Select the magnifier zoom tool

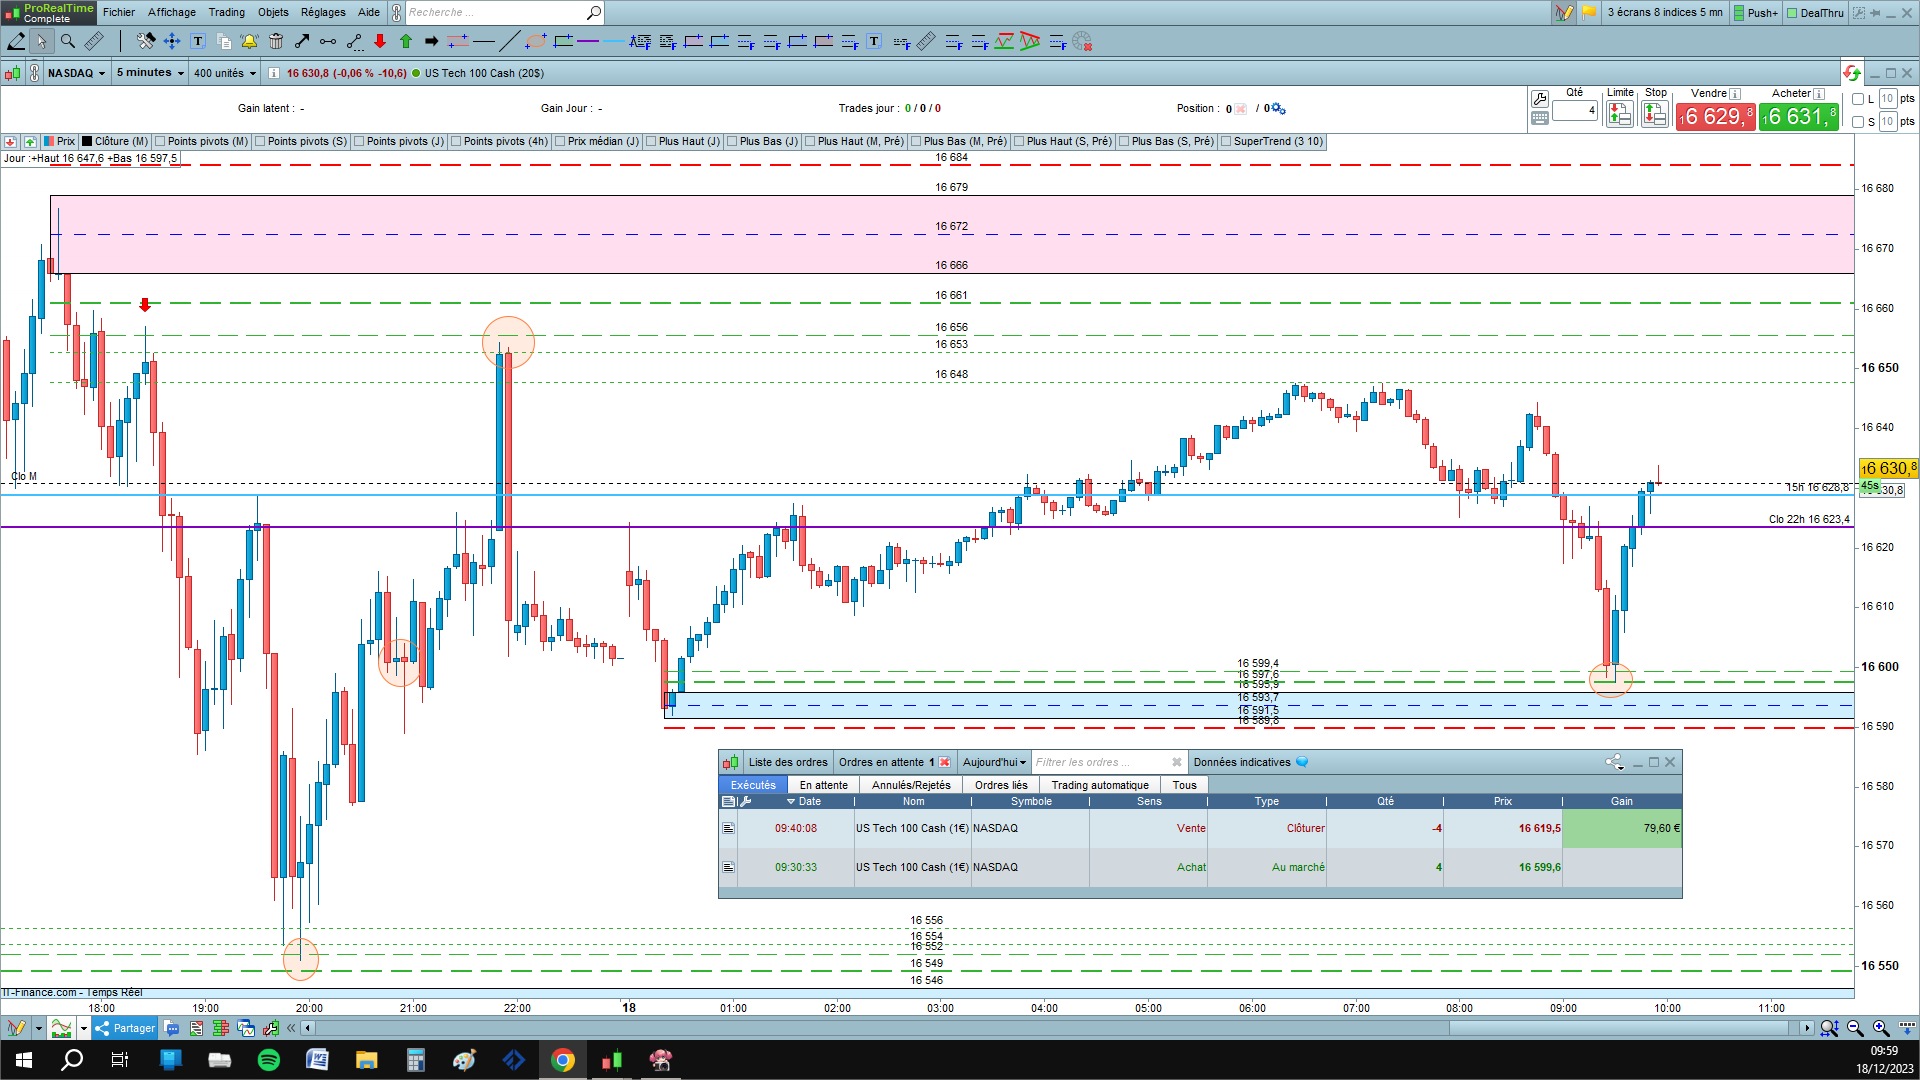point(67,41)
